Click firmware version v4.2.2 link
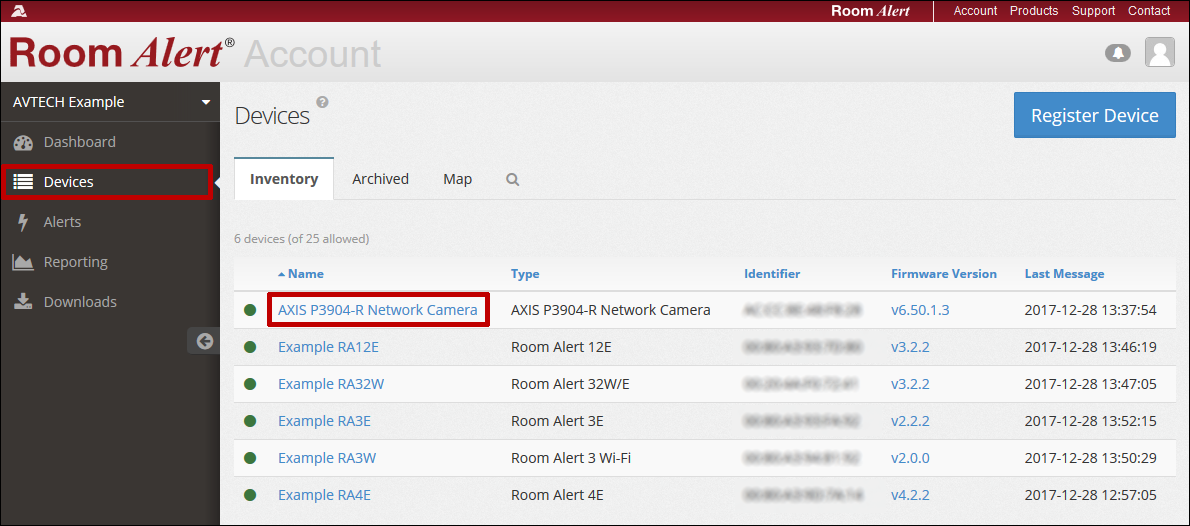The height and width of the screenshot is (526, 1190). [x=910, y=495]
